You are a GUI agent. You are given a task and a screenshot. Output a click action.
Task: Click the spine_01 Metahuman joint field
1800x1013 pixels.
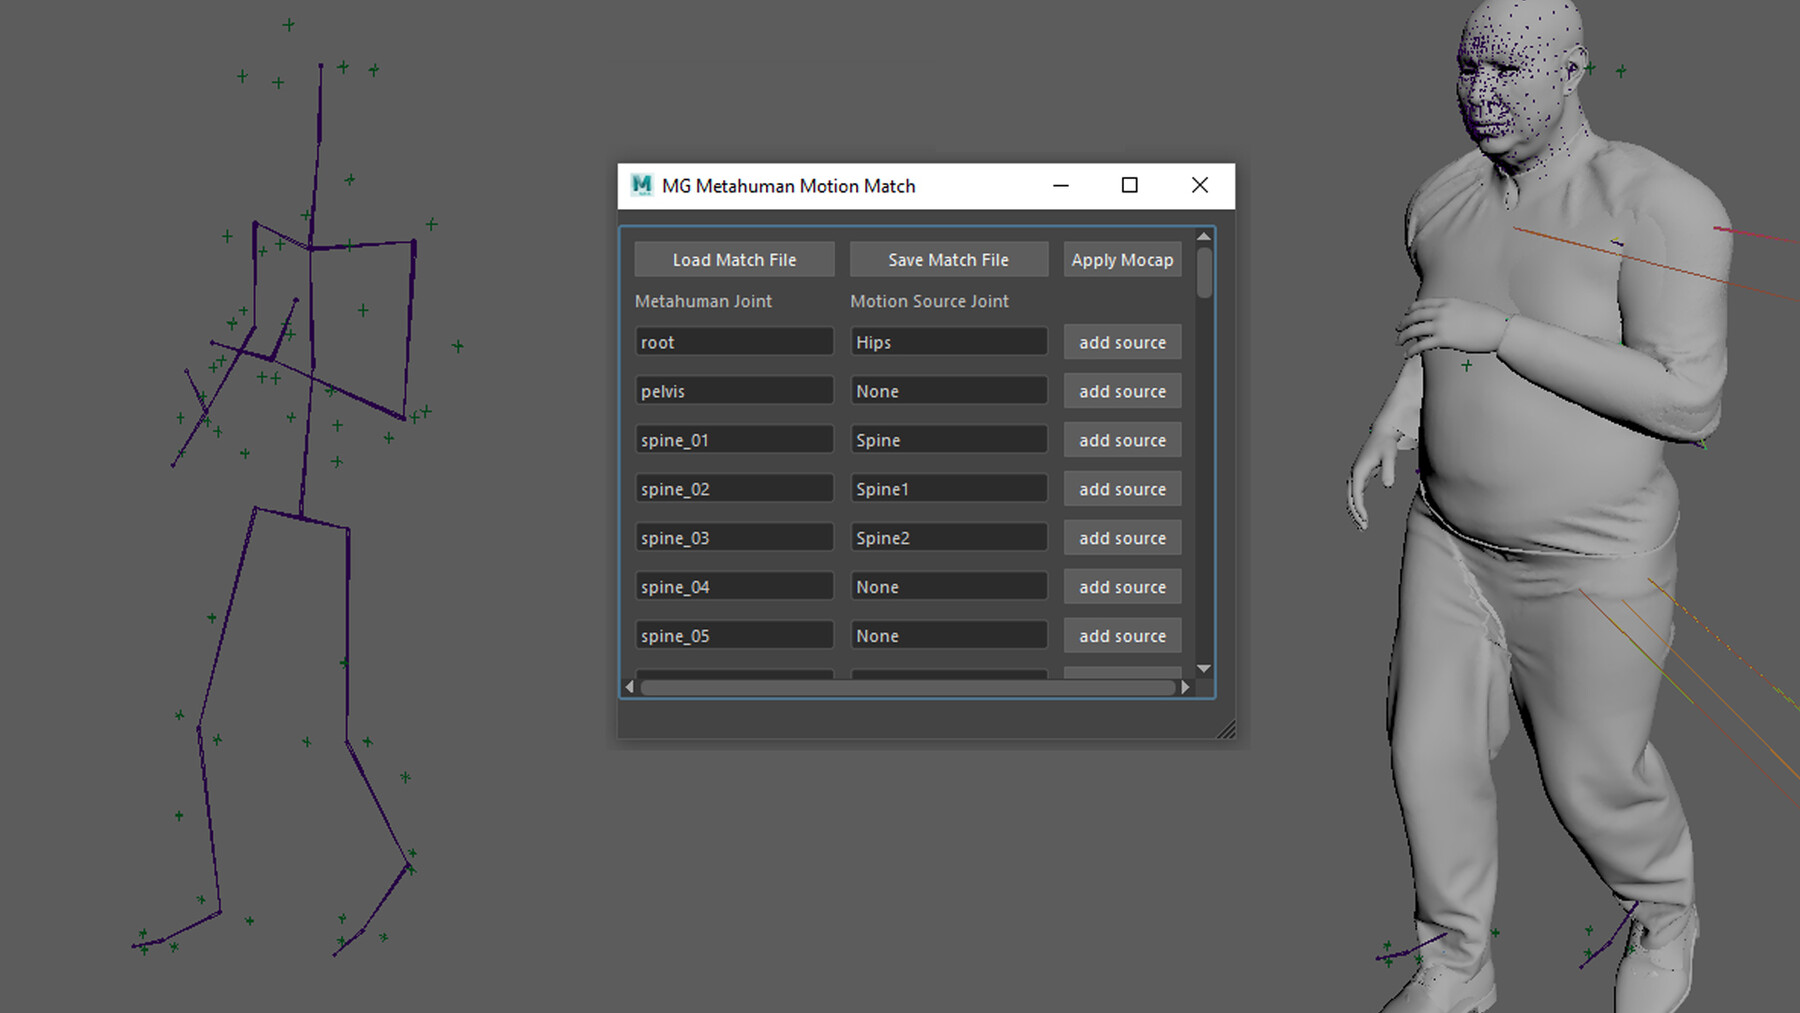[x=734, y=439]
